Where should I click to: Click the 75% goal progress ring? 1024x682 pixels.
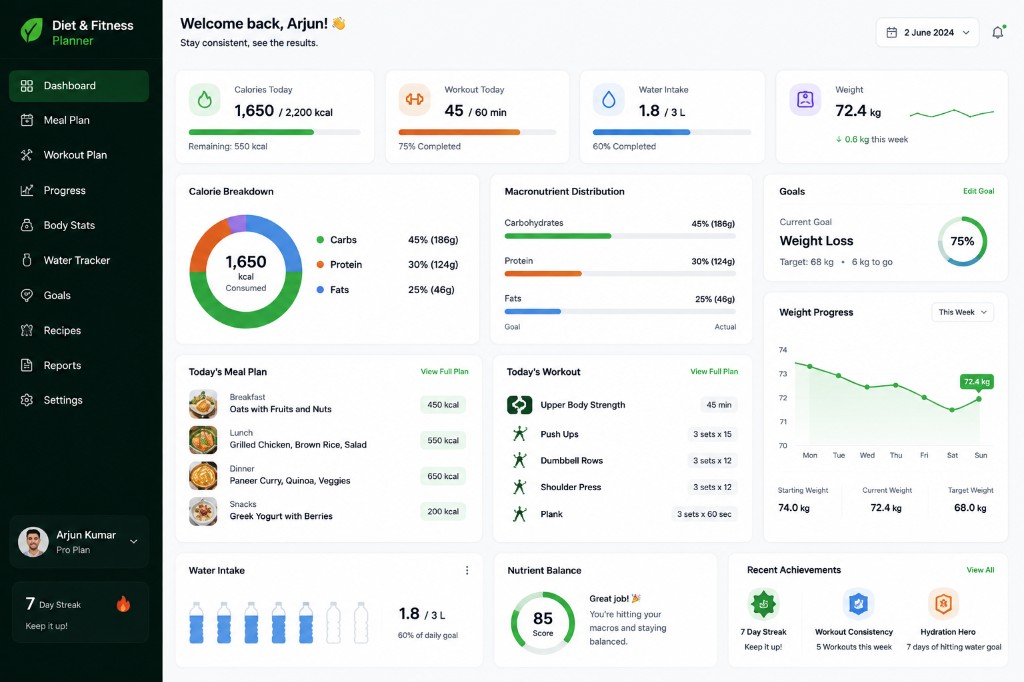(962, 241)
